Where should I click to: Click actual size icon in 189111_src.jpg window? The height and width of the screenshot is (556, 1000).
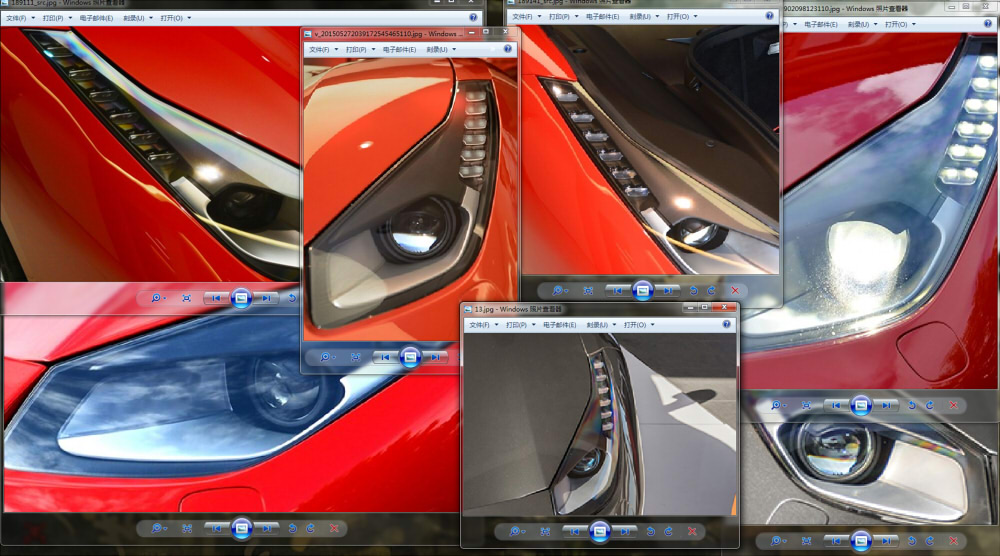pyautogui.click(x=187, y=298)
